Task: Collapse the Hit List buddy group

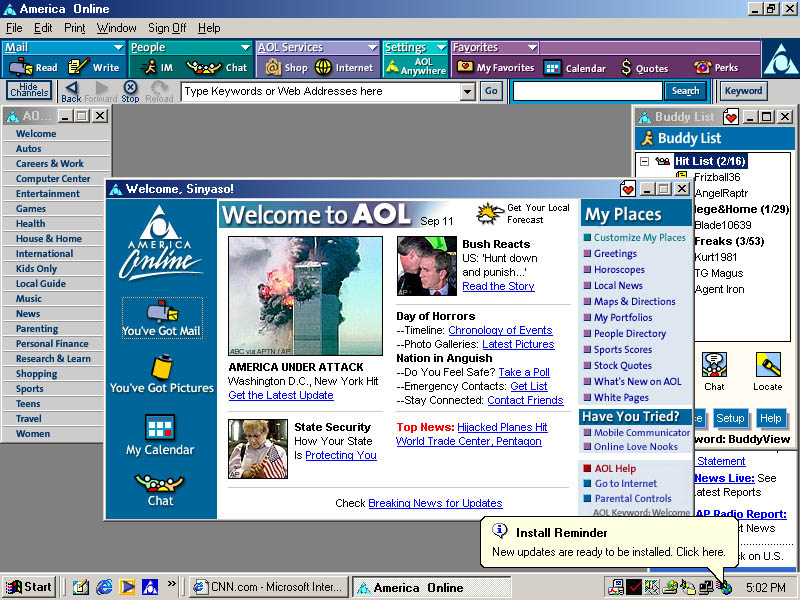Action: pyautogui.click(x=644, y=161)
